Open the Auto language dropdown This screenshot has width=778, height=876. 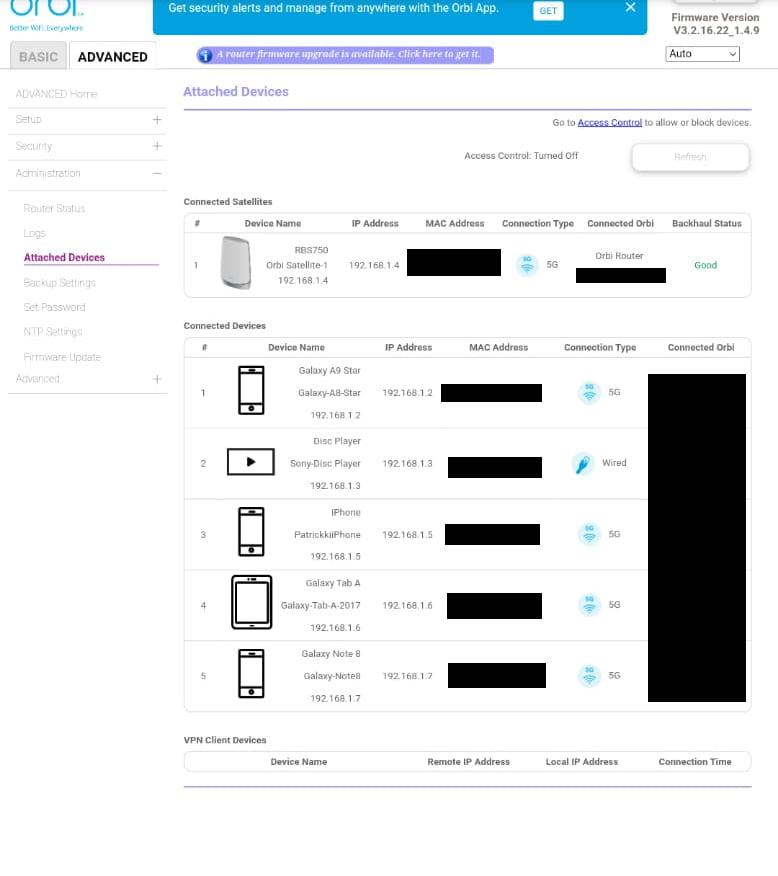[702, 54]
